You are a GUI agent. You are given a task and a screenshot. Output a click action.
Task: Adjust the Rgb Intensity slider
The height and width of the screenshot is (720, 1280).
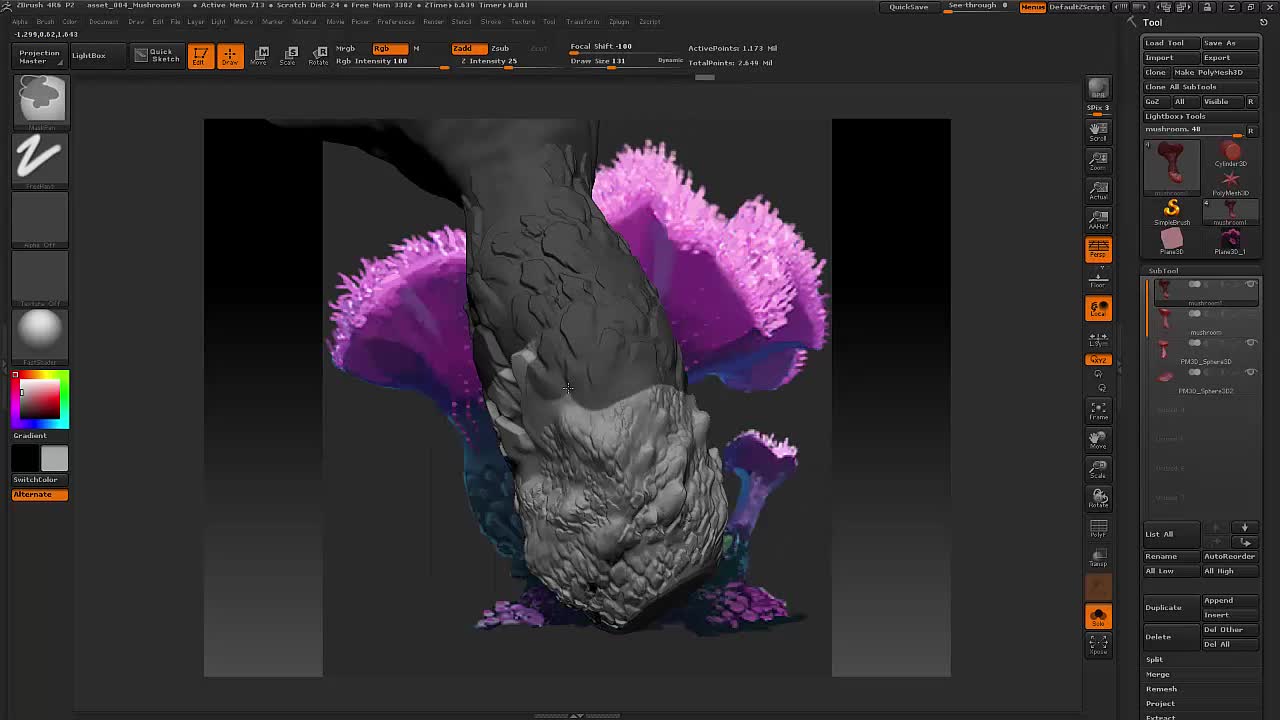(400, 64)
